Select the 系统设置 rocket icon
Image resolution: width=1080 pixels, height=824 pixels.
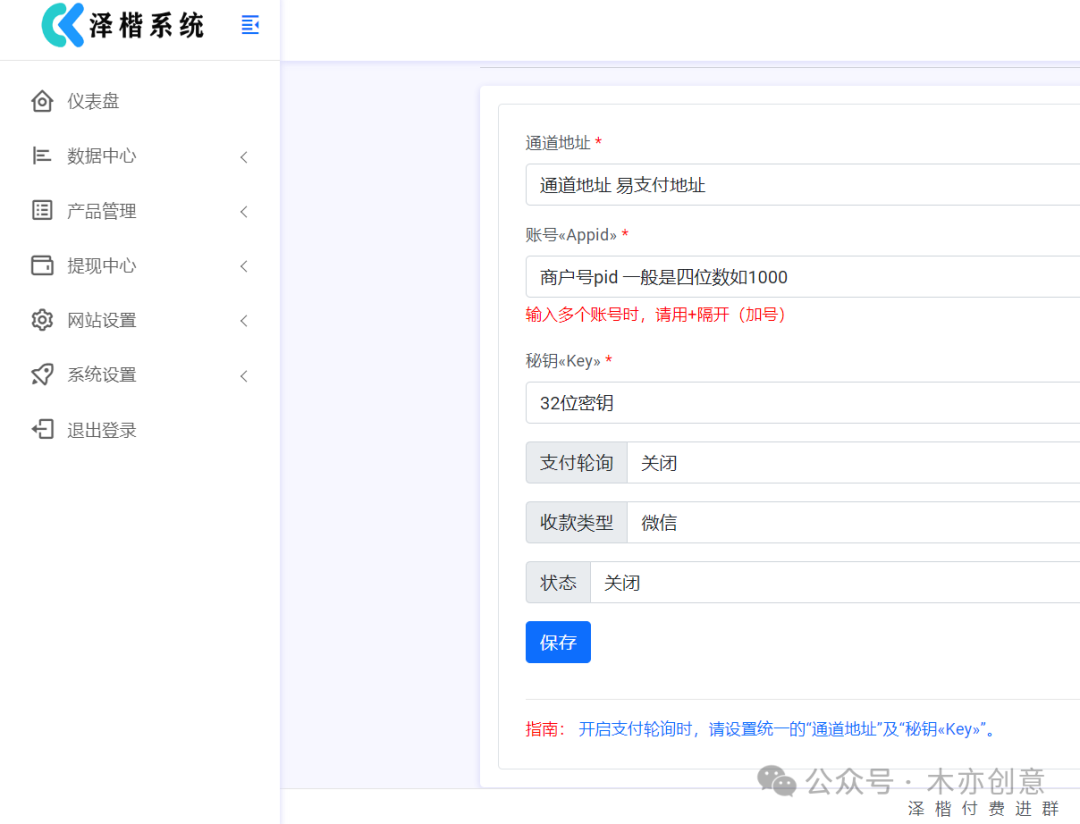[41, 375]
